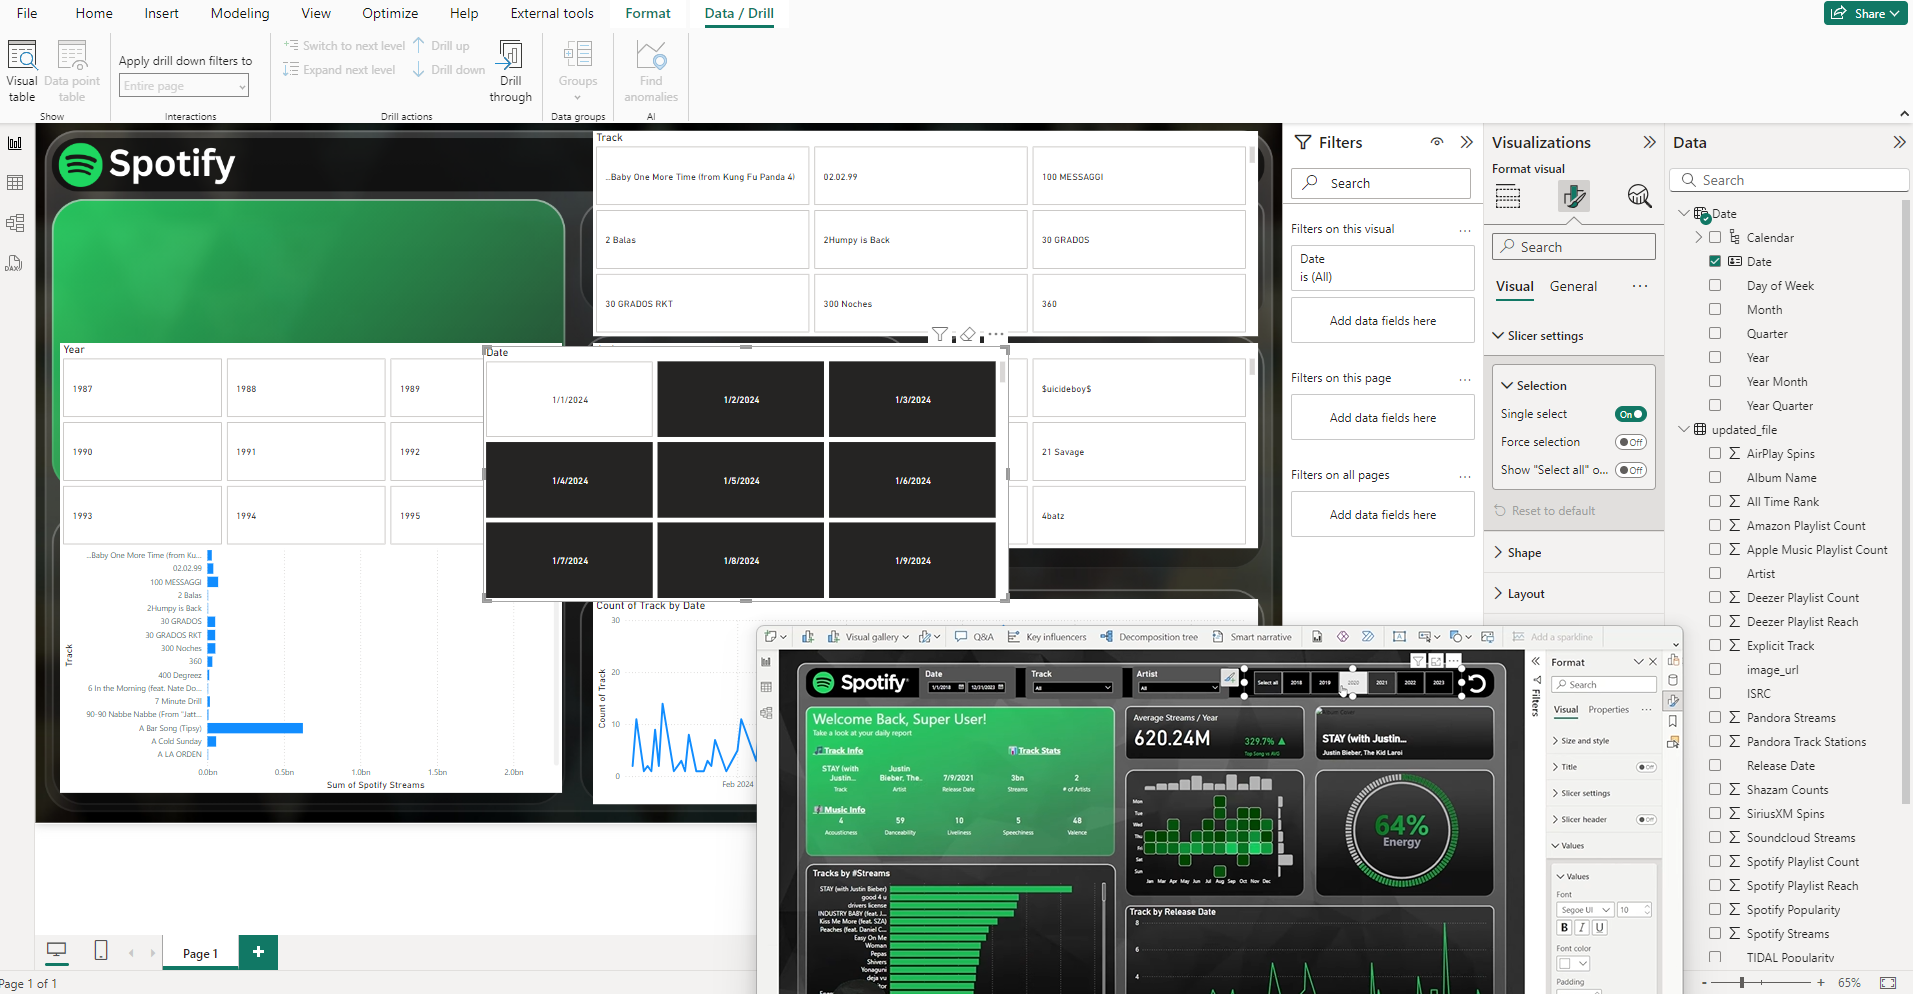
Task: Toggle Filters pane visibility eye icon
Action: [x=1437, y=142]
